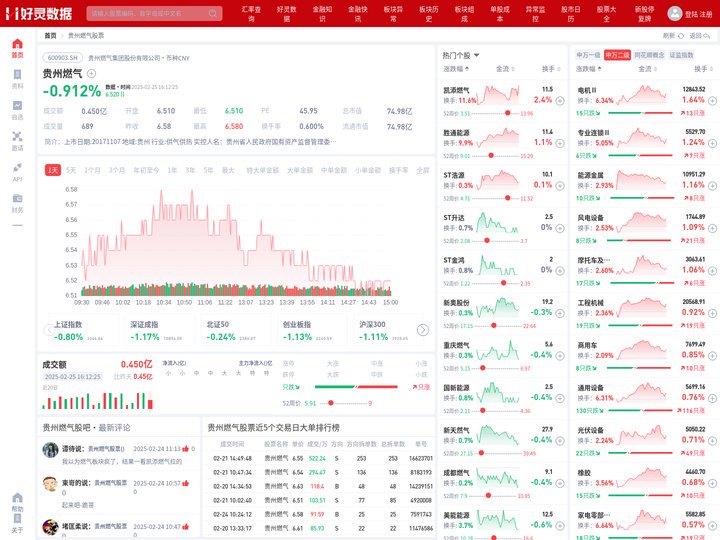720x540 pixels.
Task: Switch to 申万一级 tab
Action: (588, 55)
